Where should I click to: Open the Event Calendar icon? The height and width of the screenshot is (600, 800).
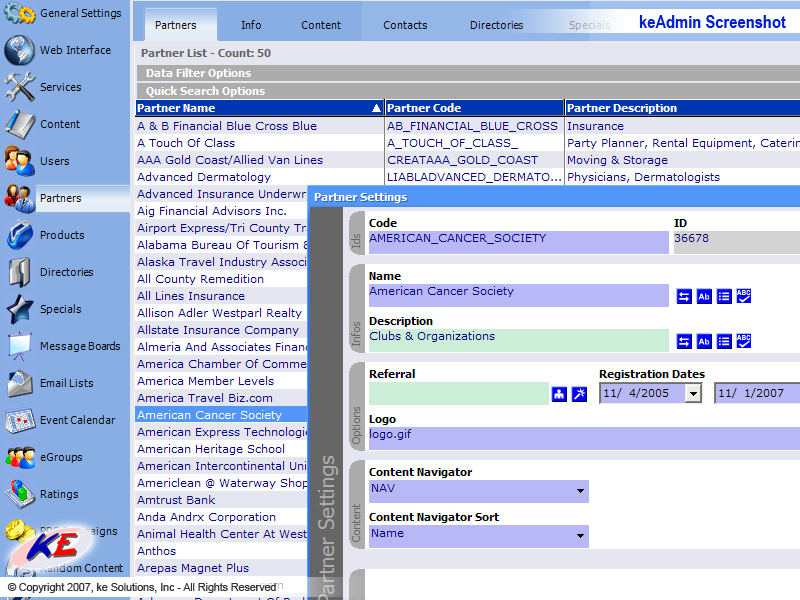point(19,420)
